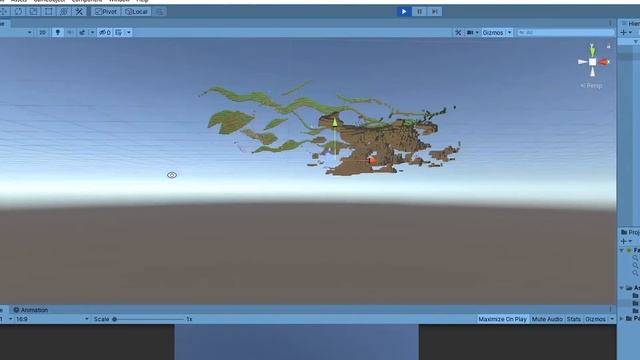The image size is (640, 360).
Task: Open the scene camera settings icon
Action: tap(470, 32)
